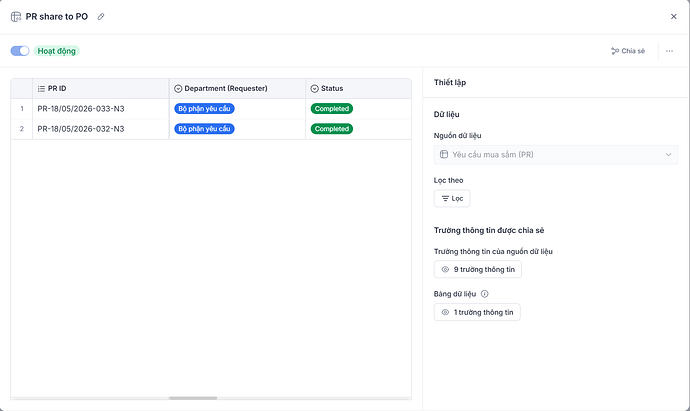Click the chevron arrow of the data source dropdown
This screenshot has width=690, height=411.
[668, 154]
